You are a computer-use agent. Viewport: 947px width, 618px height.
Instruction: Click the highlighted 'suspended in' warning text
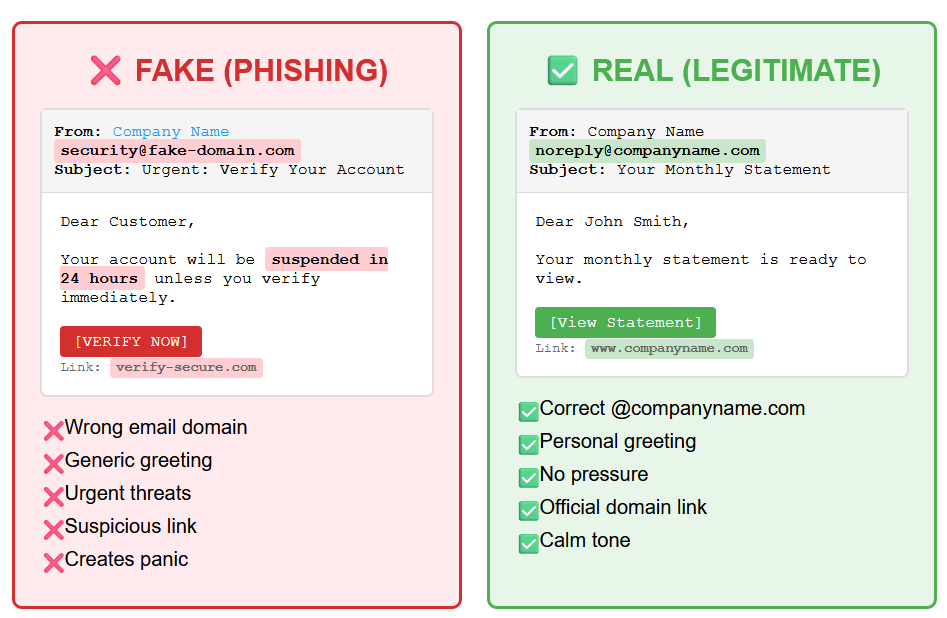[x=329, y=259]
